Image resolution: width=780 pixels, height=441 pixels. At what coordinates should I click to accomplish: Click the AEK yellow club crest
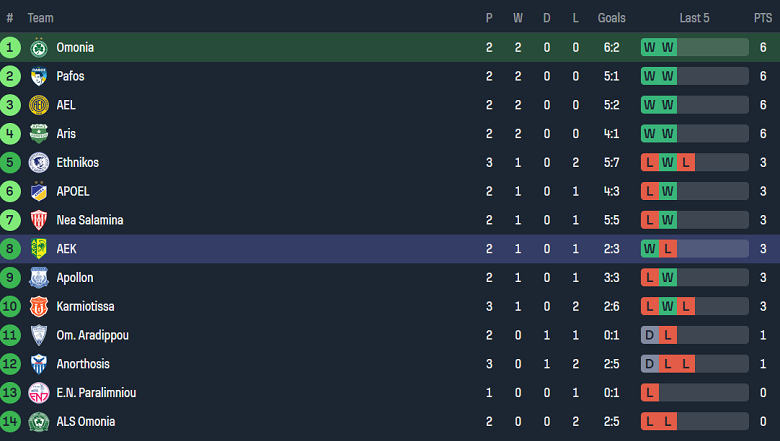click(39, 249)
